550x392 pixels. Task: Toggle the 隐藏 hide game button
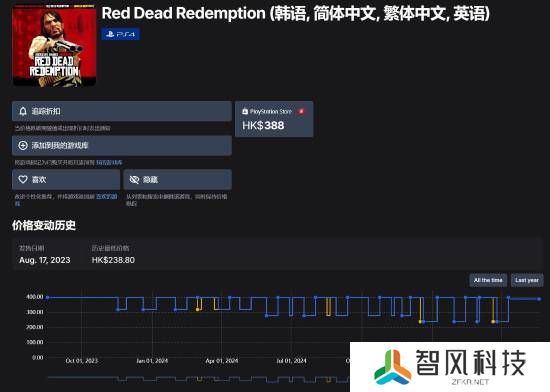pos(177,180)
